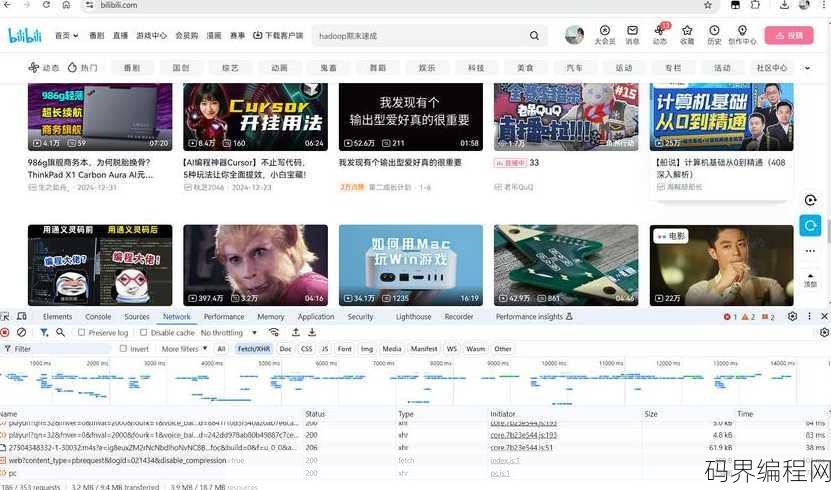
Task: Click the browser reload button
Action: click(46, 5)
